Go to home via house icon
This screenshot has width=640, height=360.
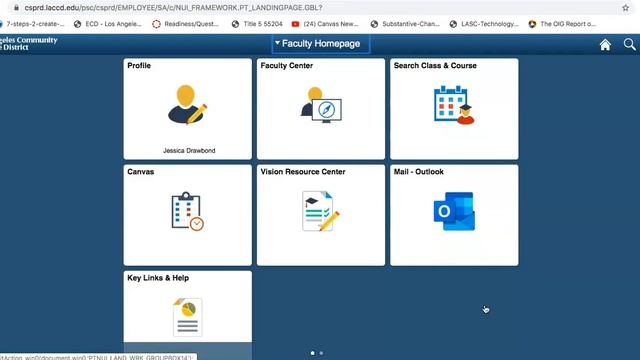click(x=605, y=44)
